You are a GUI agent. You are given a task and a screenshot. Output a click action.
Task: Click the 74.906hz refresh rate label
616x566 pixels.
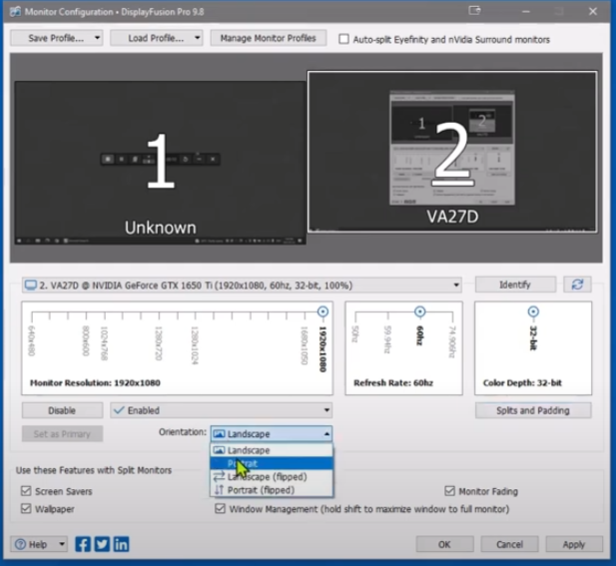coord(452,342)
